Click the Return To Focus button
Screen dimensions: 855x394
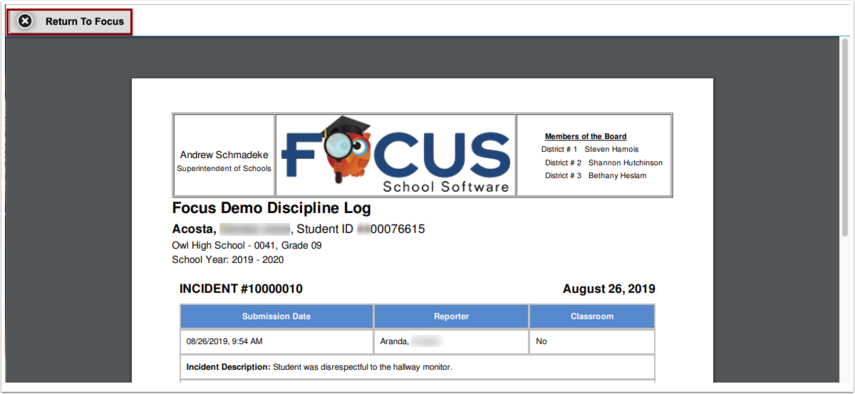(70, 22)
